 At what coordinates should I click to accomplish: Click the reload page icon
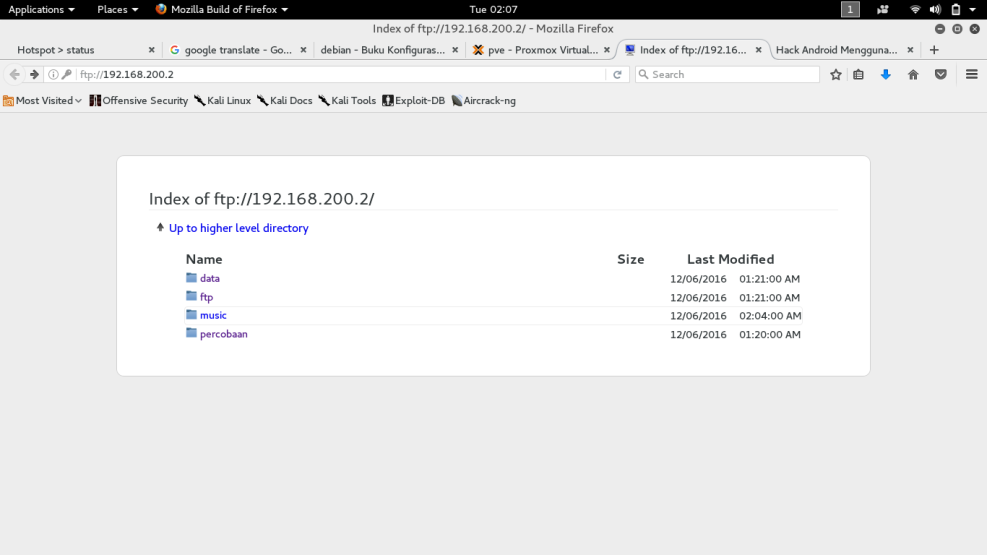pos(618,75)
